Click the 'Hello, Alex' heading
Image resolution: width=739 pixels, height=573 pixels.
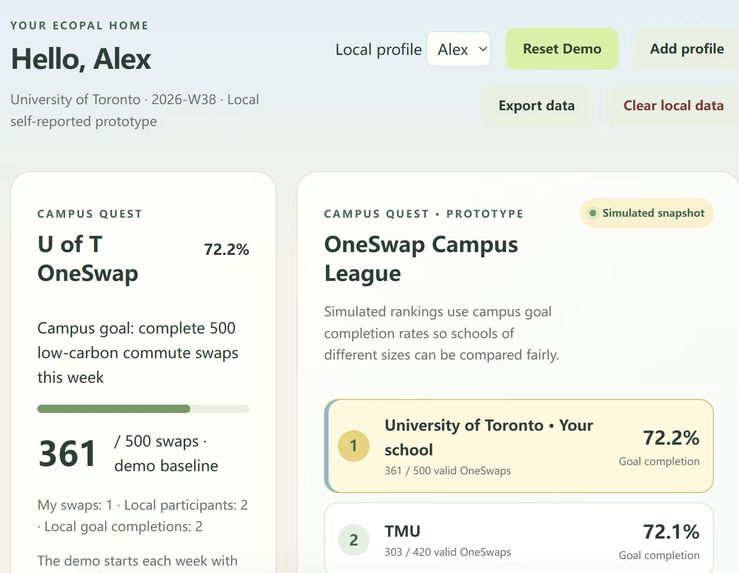pyautogui.click(x=81, y=59)
